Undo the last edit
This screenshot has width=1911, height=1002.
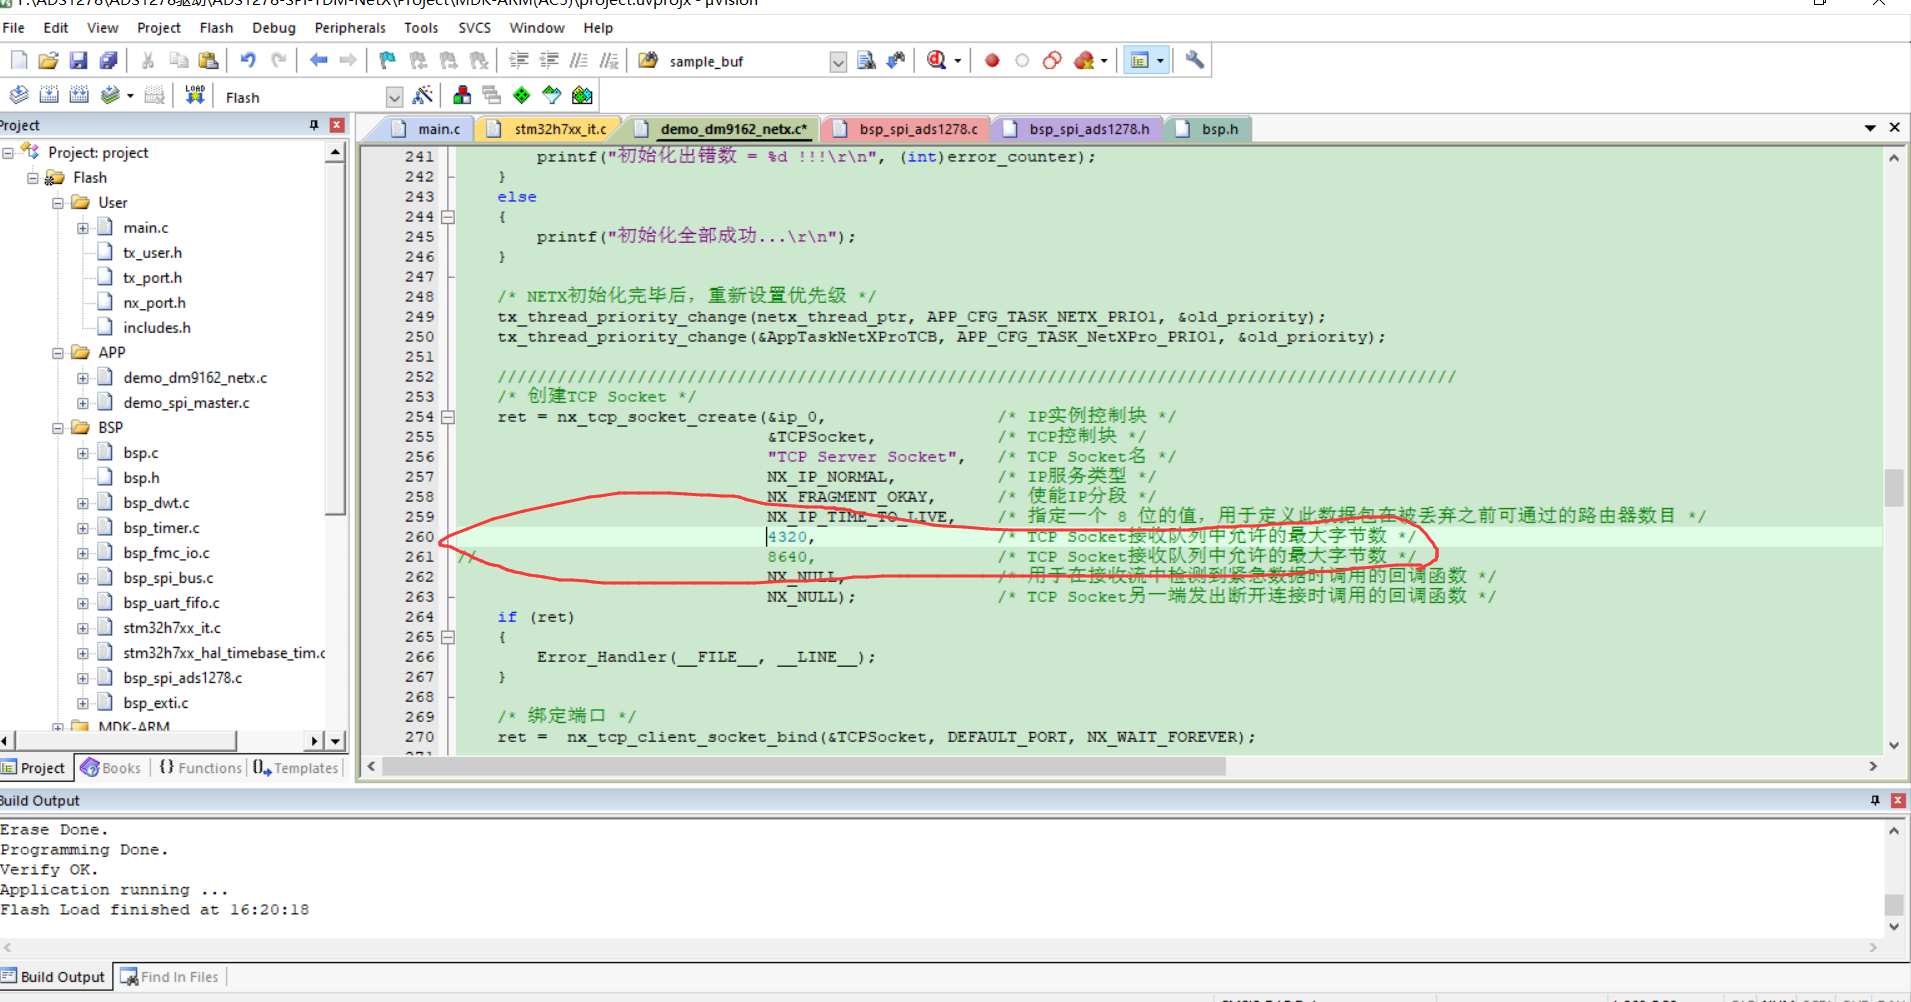(x=248, y=61)
